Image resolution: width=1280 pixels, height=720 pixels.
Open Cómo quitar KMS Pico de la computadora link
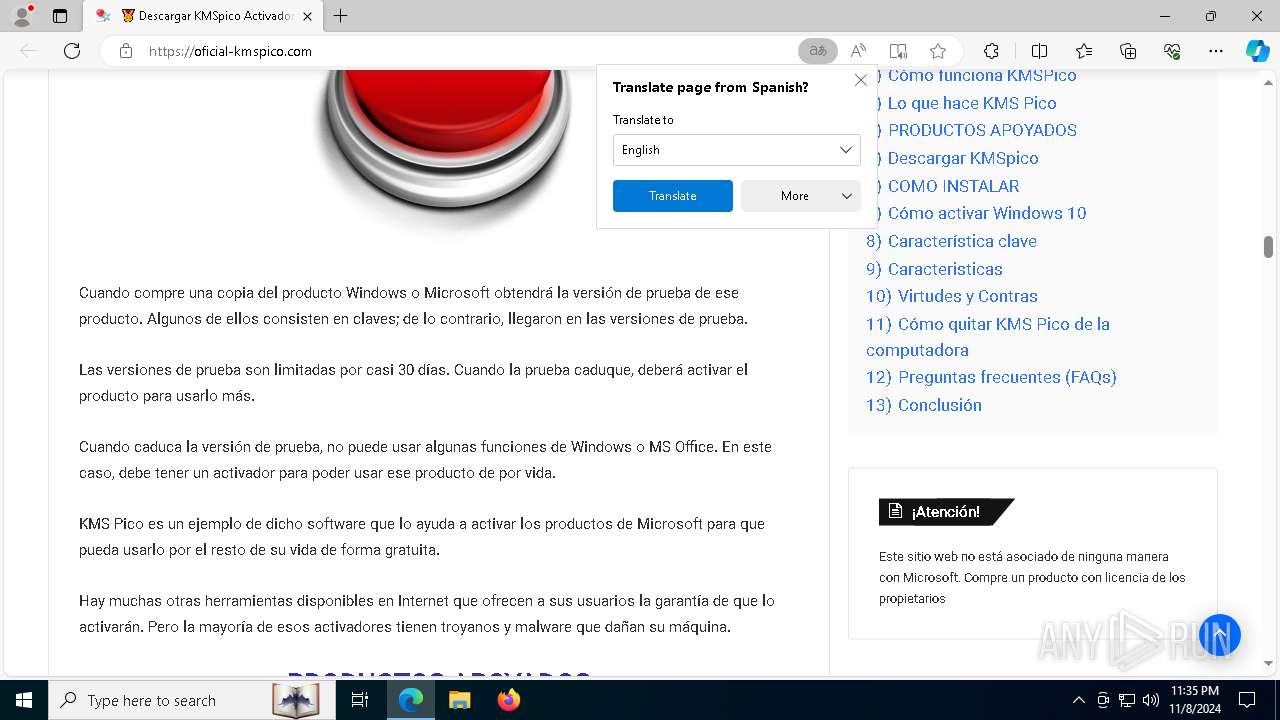click(x=988, y=337)
